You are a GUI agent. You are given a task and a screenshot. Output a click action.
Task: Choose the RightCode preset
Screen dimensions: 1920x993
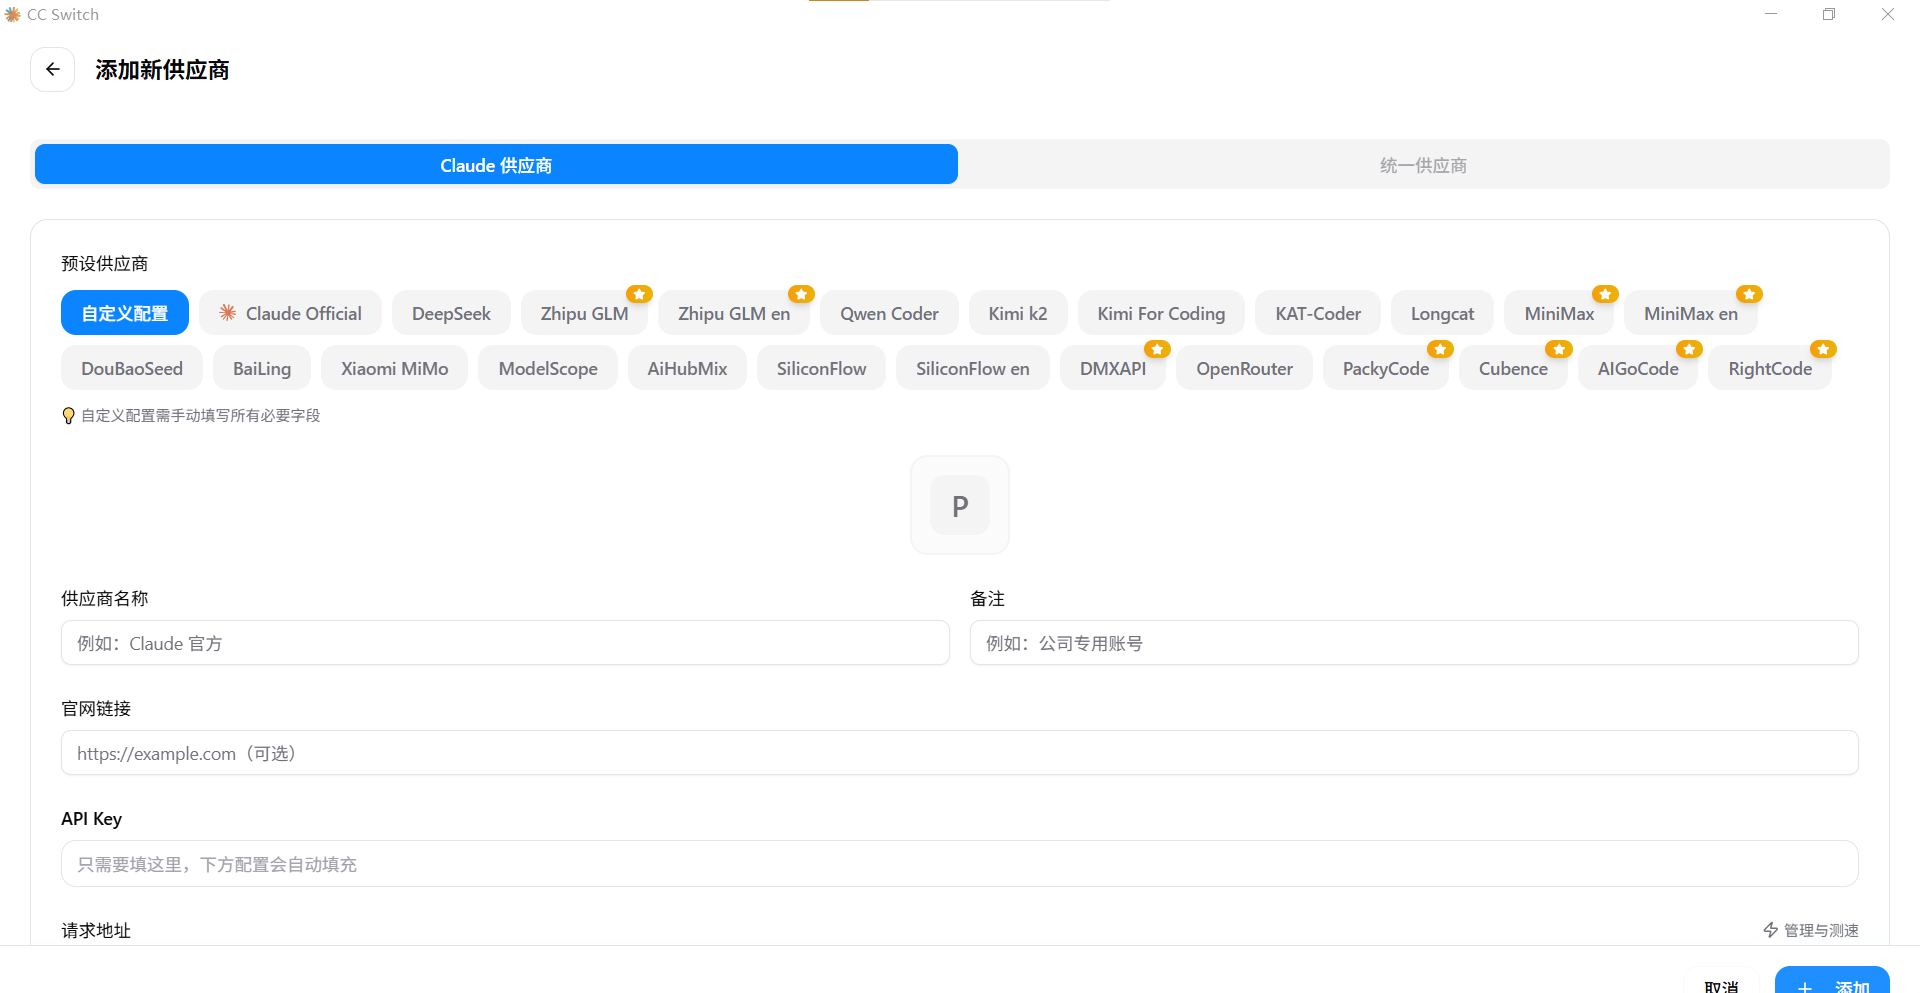point(1770,368)
